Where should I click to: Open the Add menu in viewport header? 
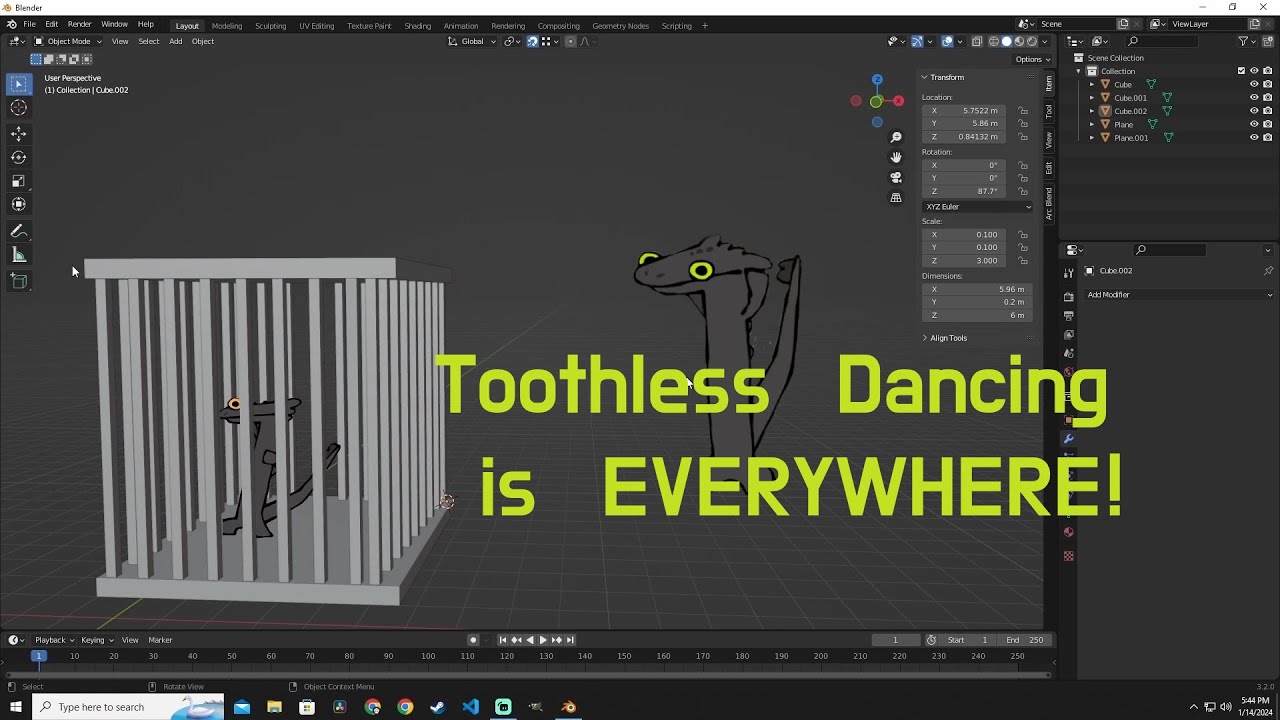coord(175,41)
